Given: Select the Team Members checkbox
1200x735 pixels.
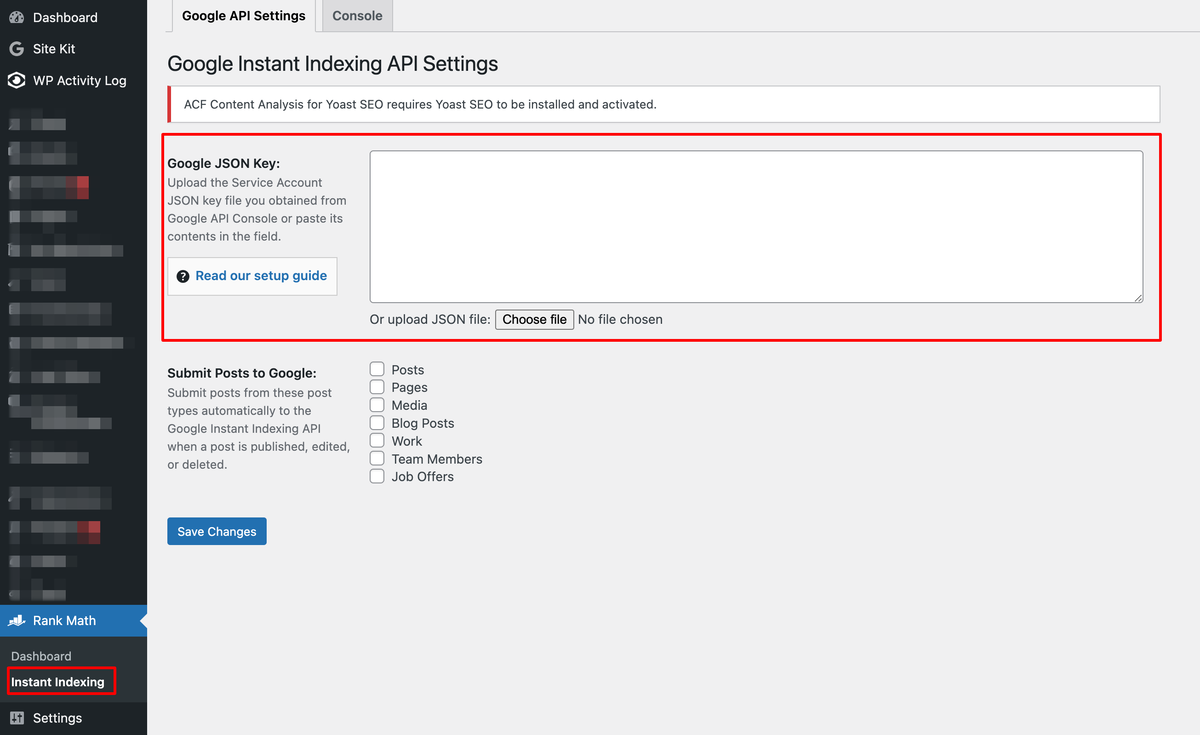Looking at the screenshot, I should click(x=377, y=459).
